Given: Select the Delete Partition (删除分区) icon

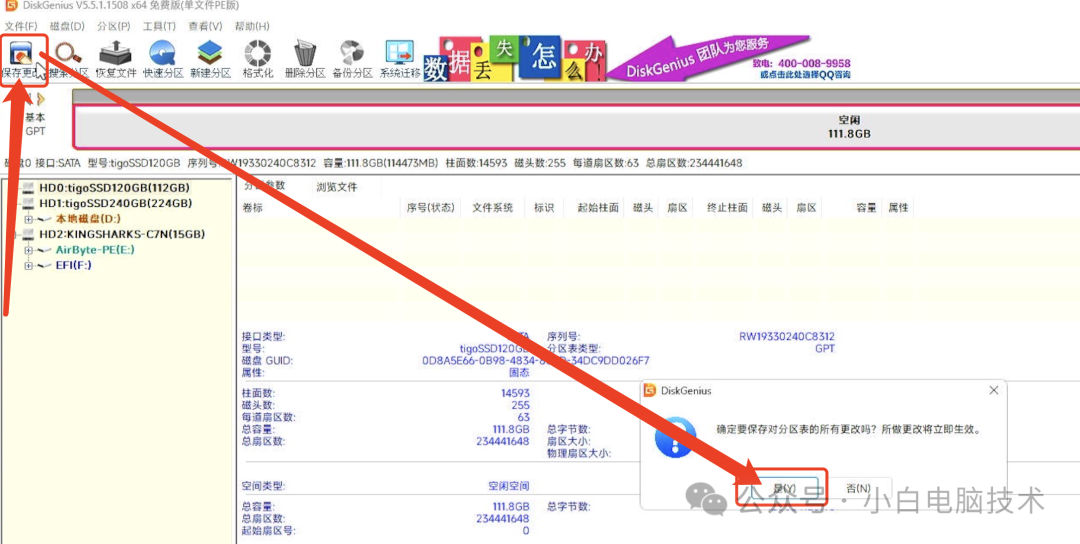Looking at the screenshot, I should (x=304, y=59).
